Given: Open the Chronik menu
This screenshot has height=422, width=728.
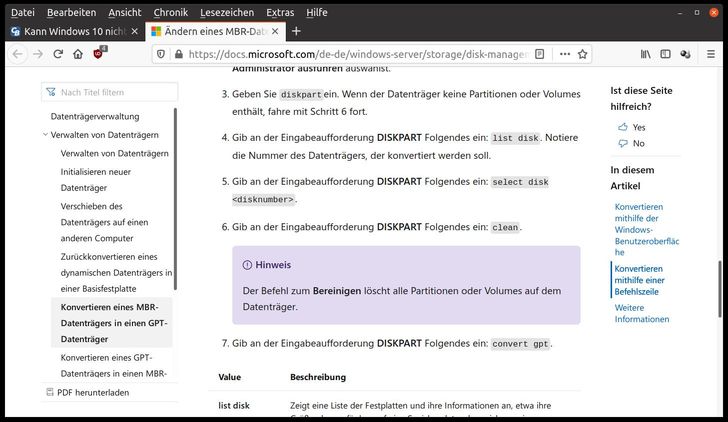Looking at the screenshot, I should 170,13.
